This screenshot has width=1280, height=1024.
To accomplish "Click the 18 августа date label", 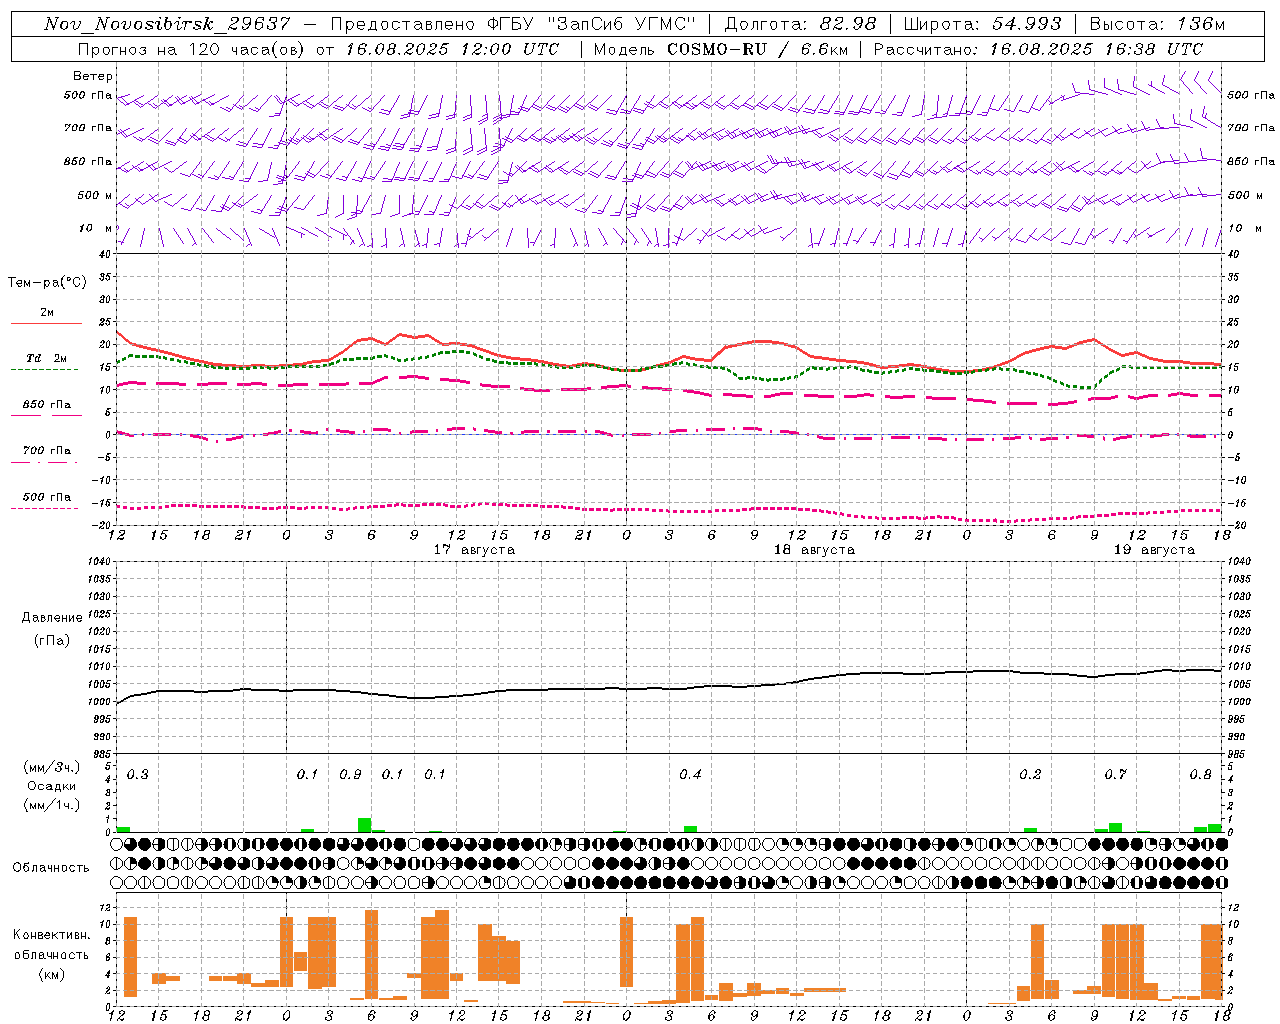I will pyautogui.click(x=814, y=550).
